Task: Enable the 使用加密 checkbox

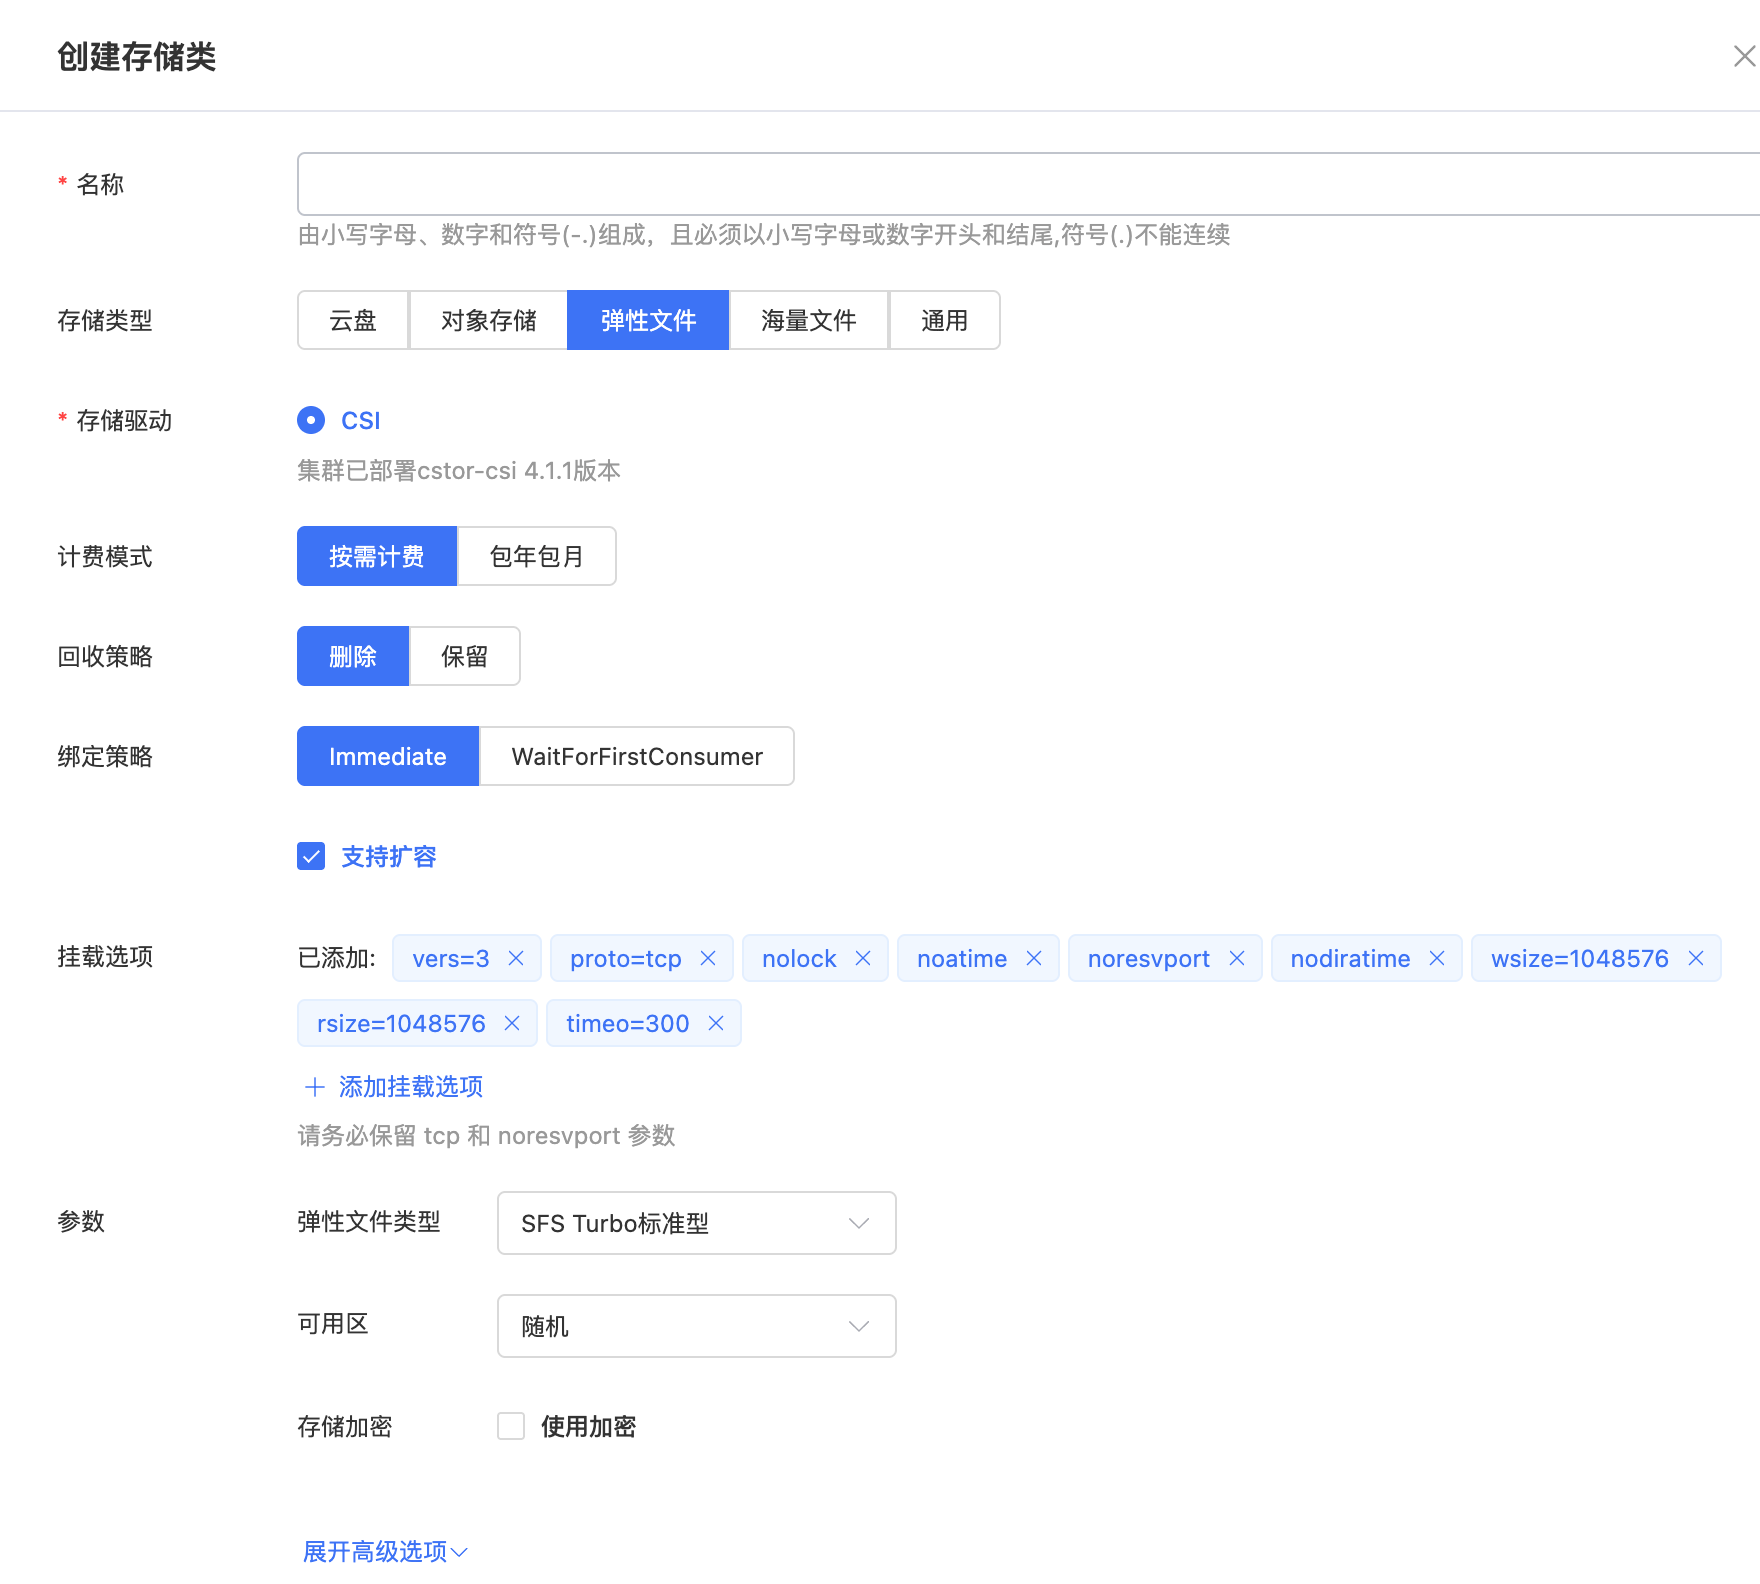Action: click(x=511, y=1426)
